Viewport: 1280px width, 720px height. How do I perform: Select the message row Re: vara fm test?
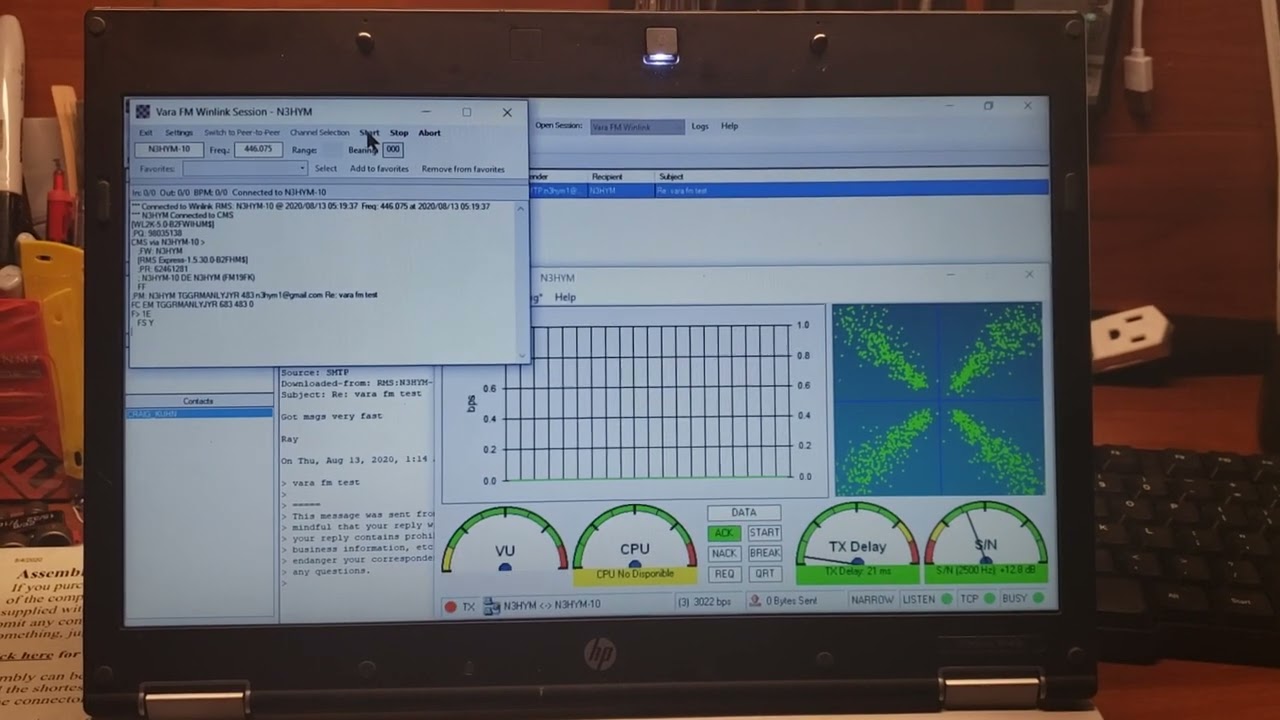coord(788,190)
